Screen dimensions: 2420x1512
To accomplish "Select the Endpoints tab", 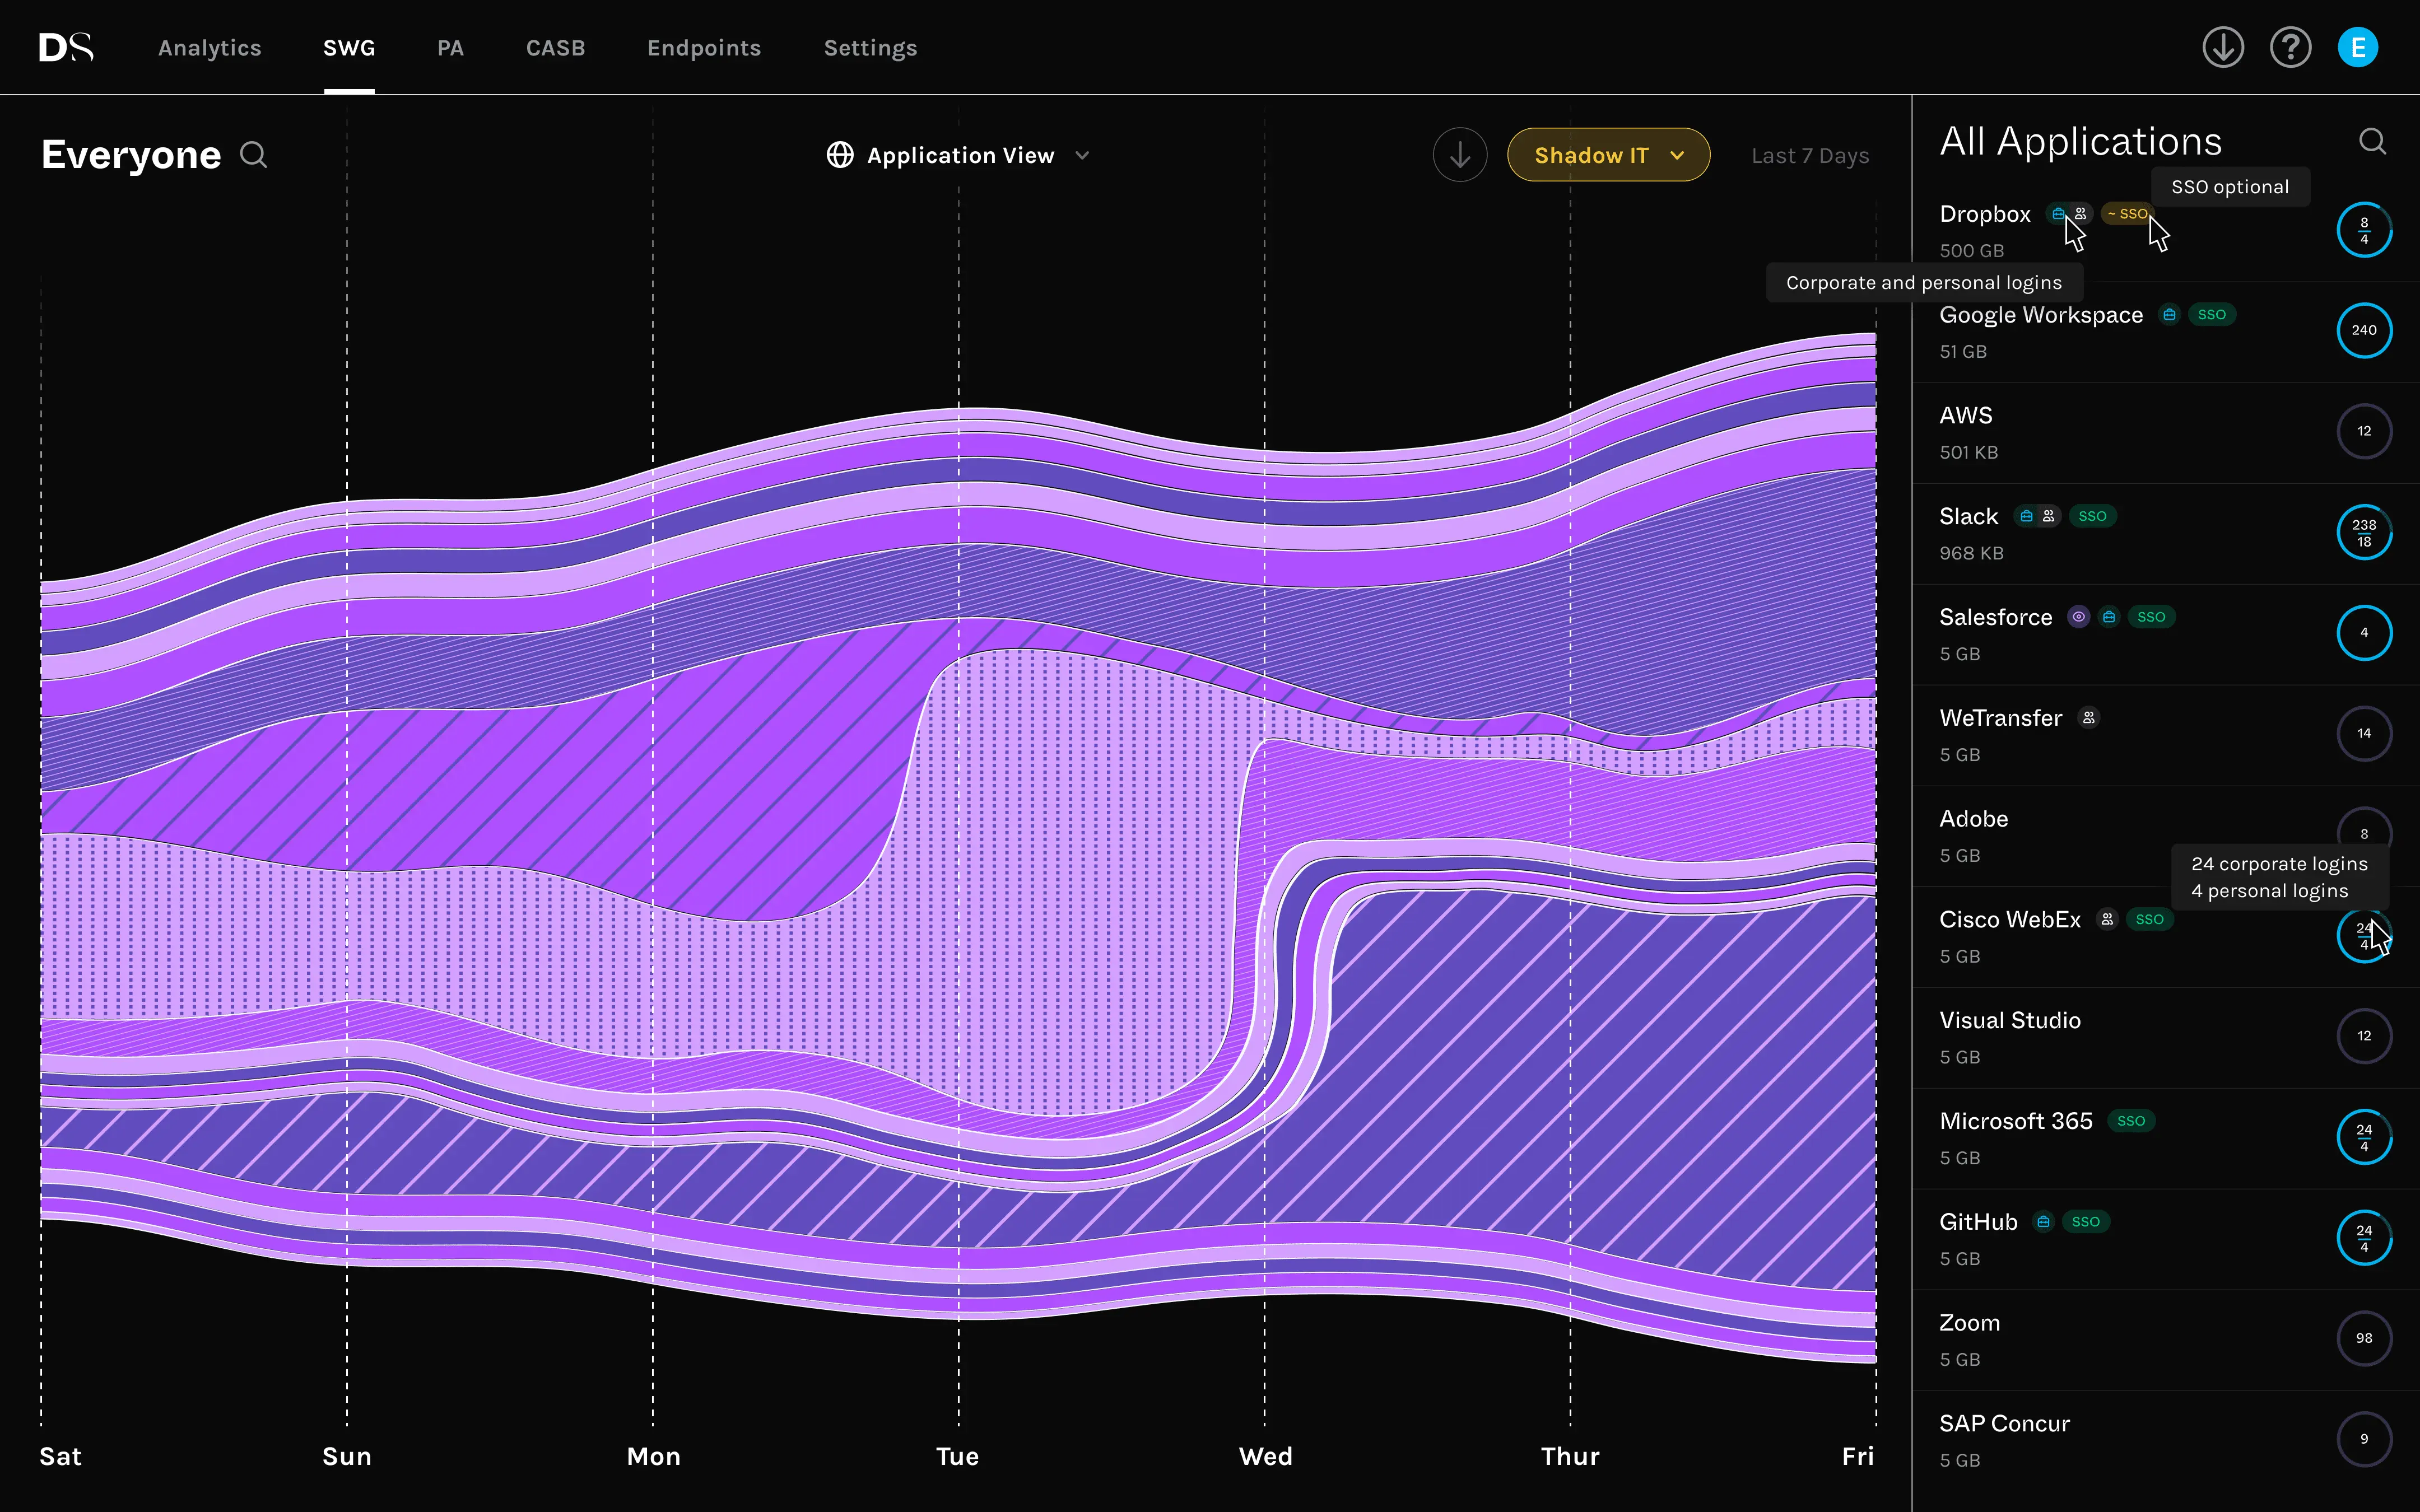I will [704, 48].
